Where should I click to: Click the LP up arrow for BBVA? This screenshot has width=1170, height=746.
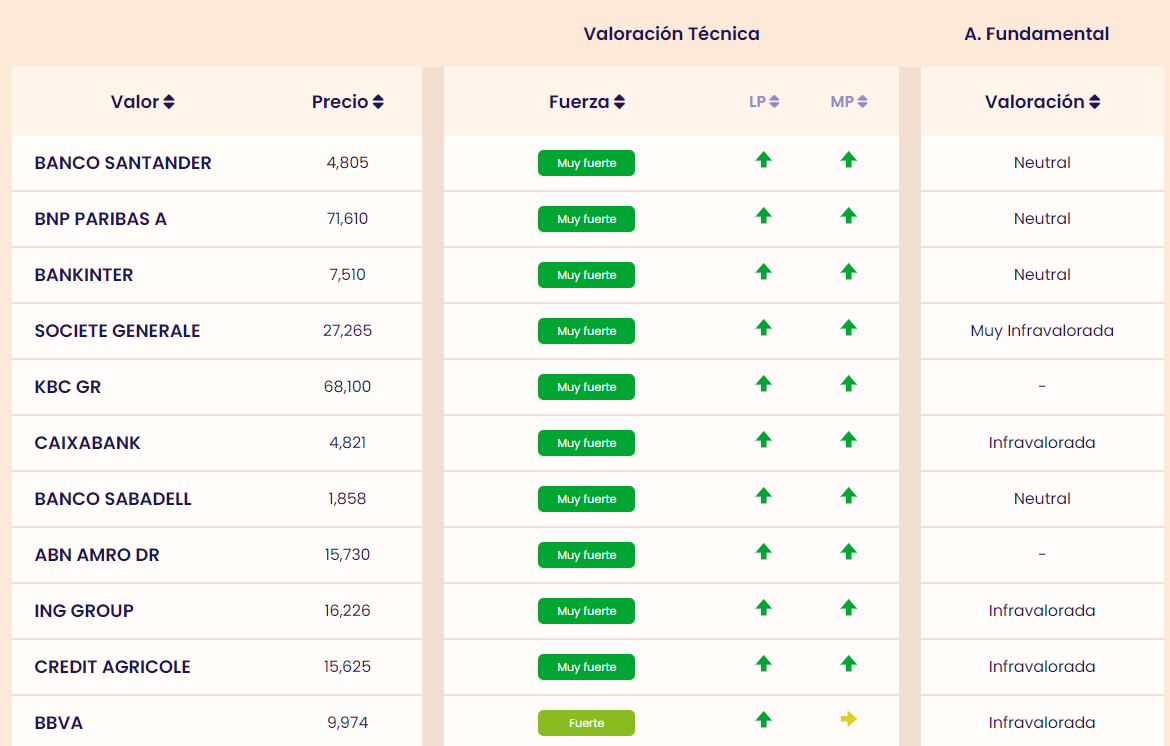[764, 719]
